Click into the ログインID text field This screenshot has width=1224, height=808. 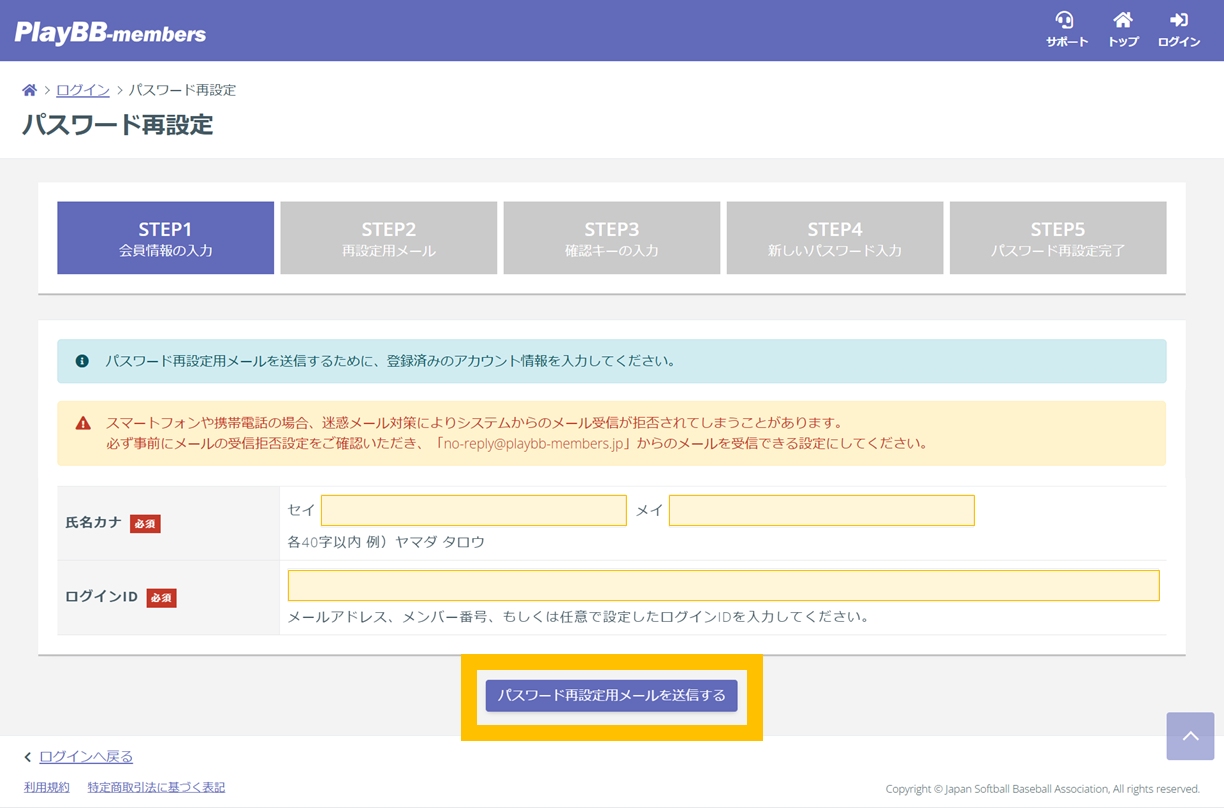(x=723, y=585)
